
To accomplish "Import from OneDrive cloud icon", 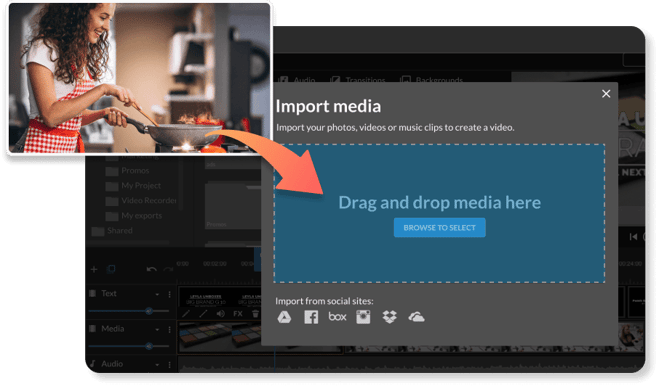I will point(416,317).
